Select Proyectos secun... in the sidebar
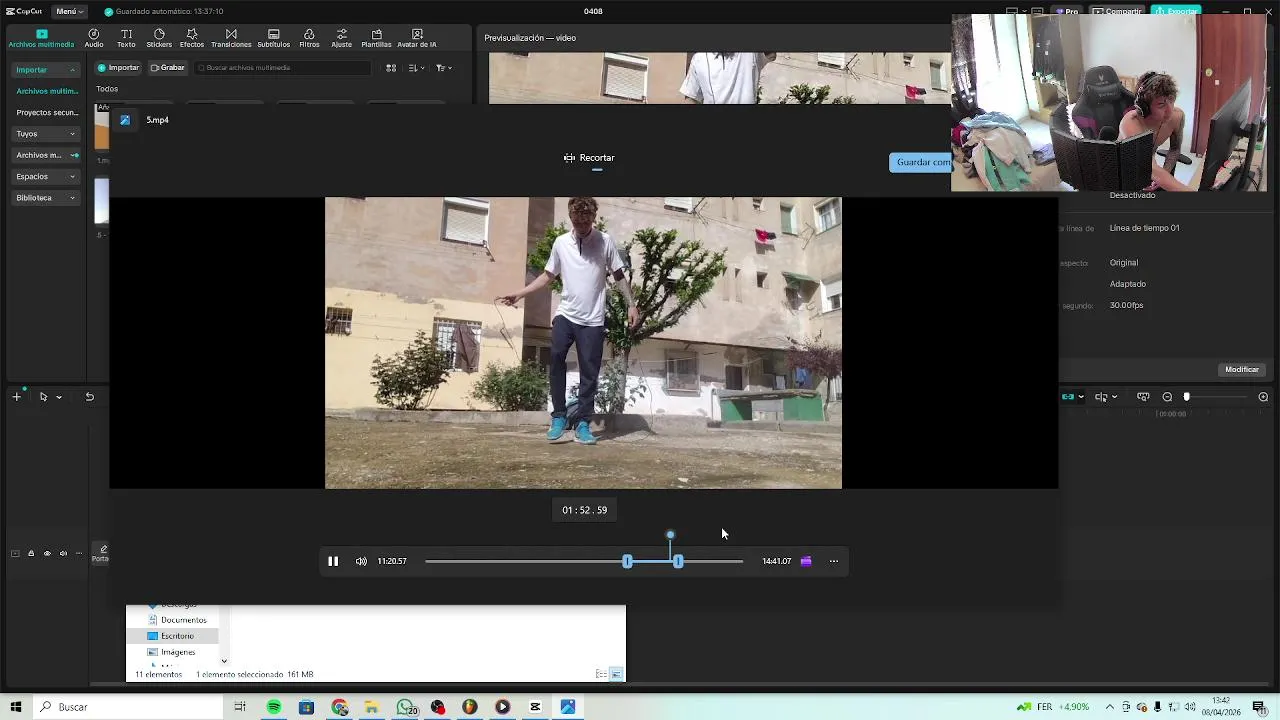Screen dimensions: 1280x720 (x=47, y=112)
